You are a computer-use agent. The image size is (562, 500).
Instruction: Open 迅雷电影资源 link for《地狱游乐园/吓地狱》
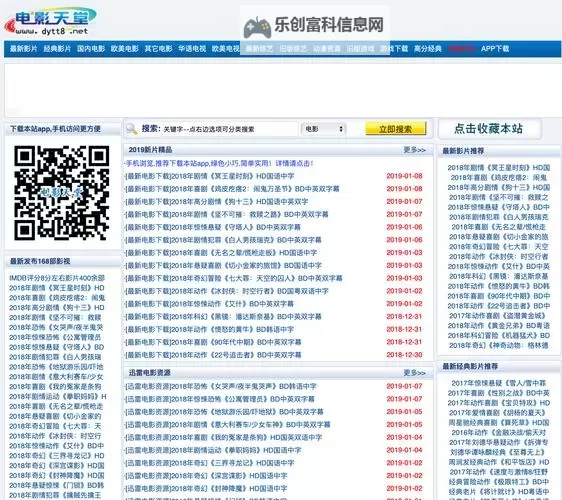(224, 412)
